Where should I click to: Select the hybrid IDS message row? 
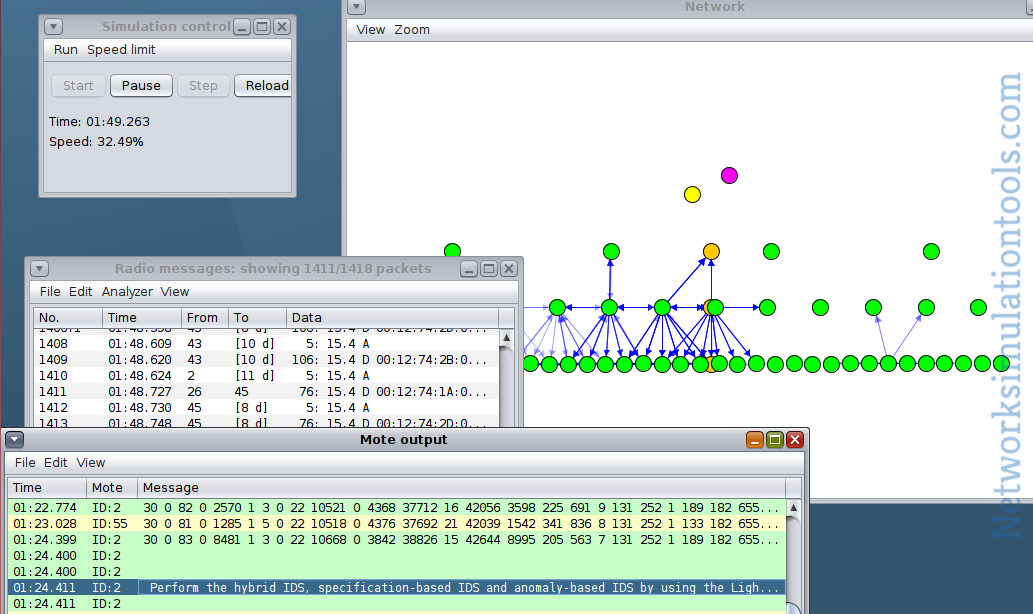click(397, 588)
